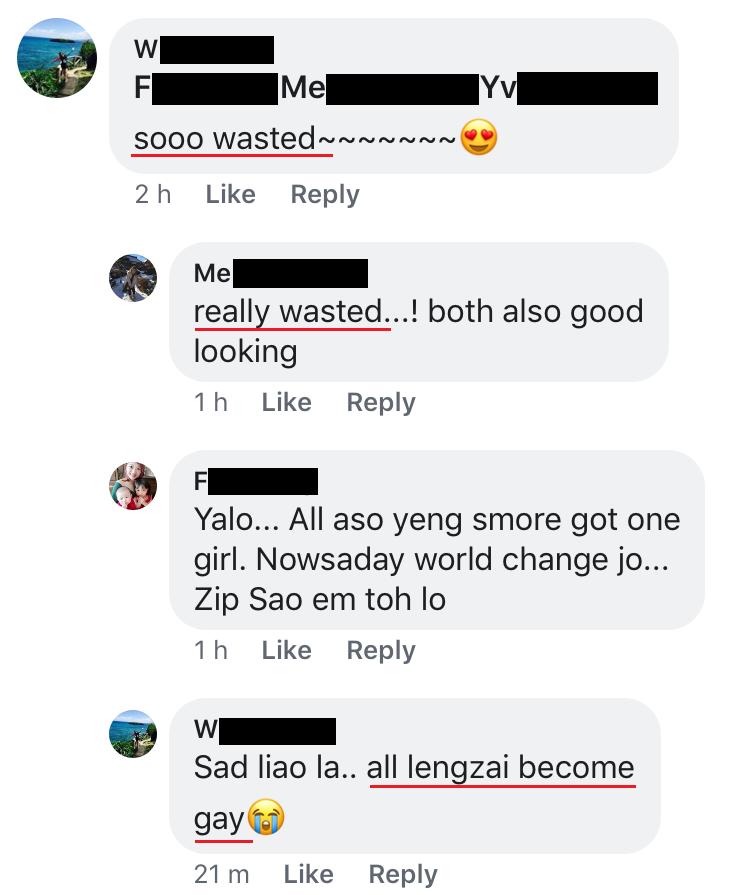
Task: Reply to the "sooo wasted" comment
Action: [x=324, y=194]
